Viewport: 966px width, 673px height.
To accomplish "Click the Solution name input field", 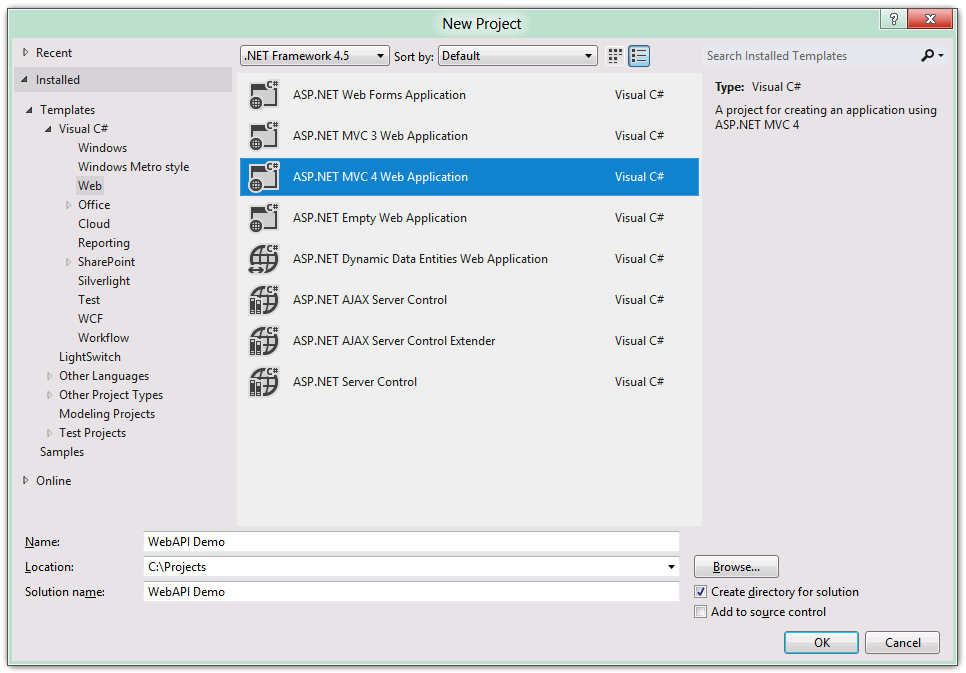I will (412, 592).
